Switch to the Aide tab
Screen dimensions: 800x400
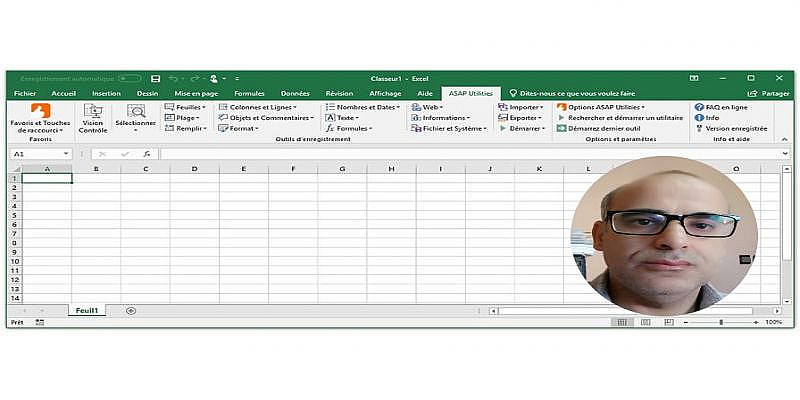424,93
